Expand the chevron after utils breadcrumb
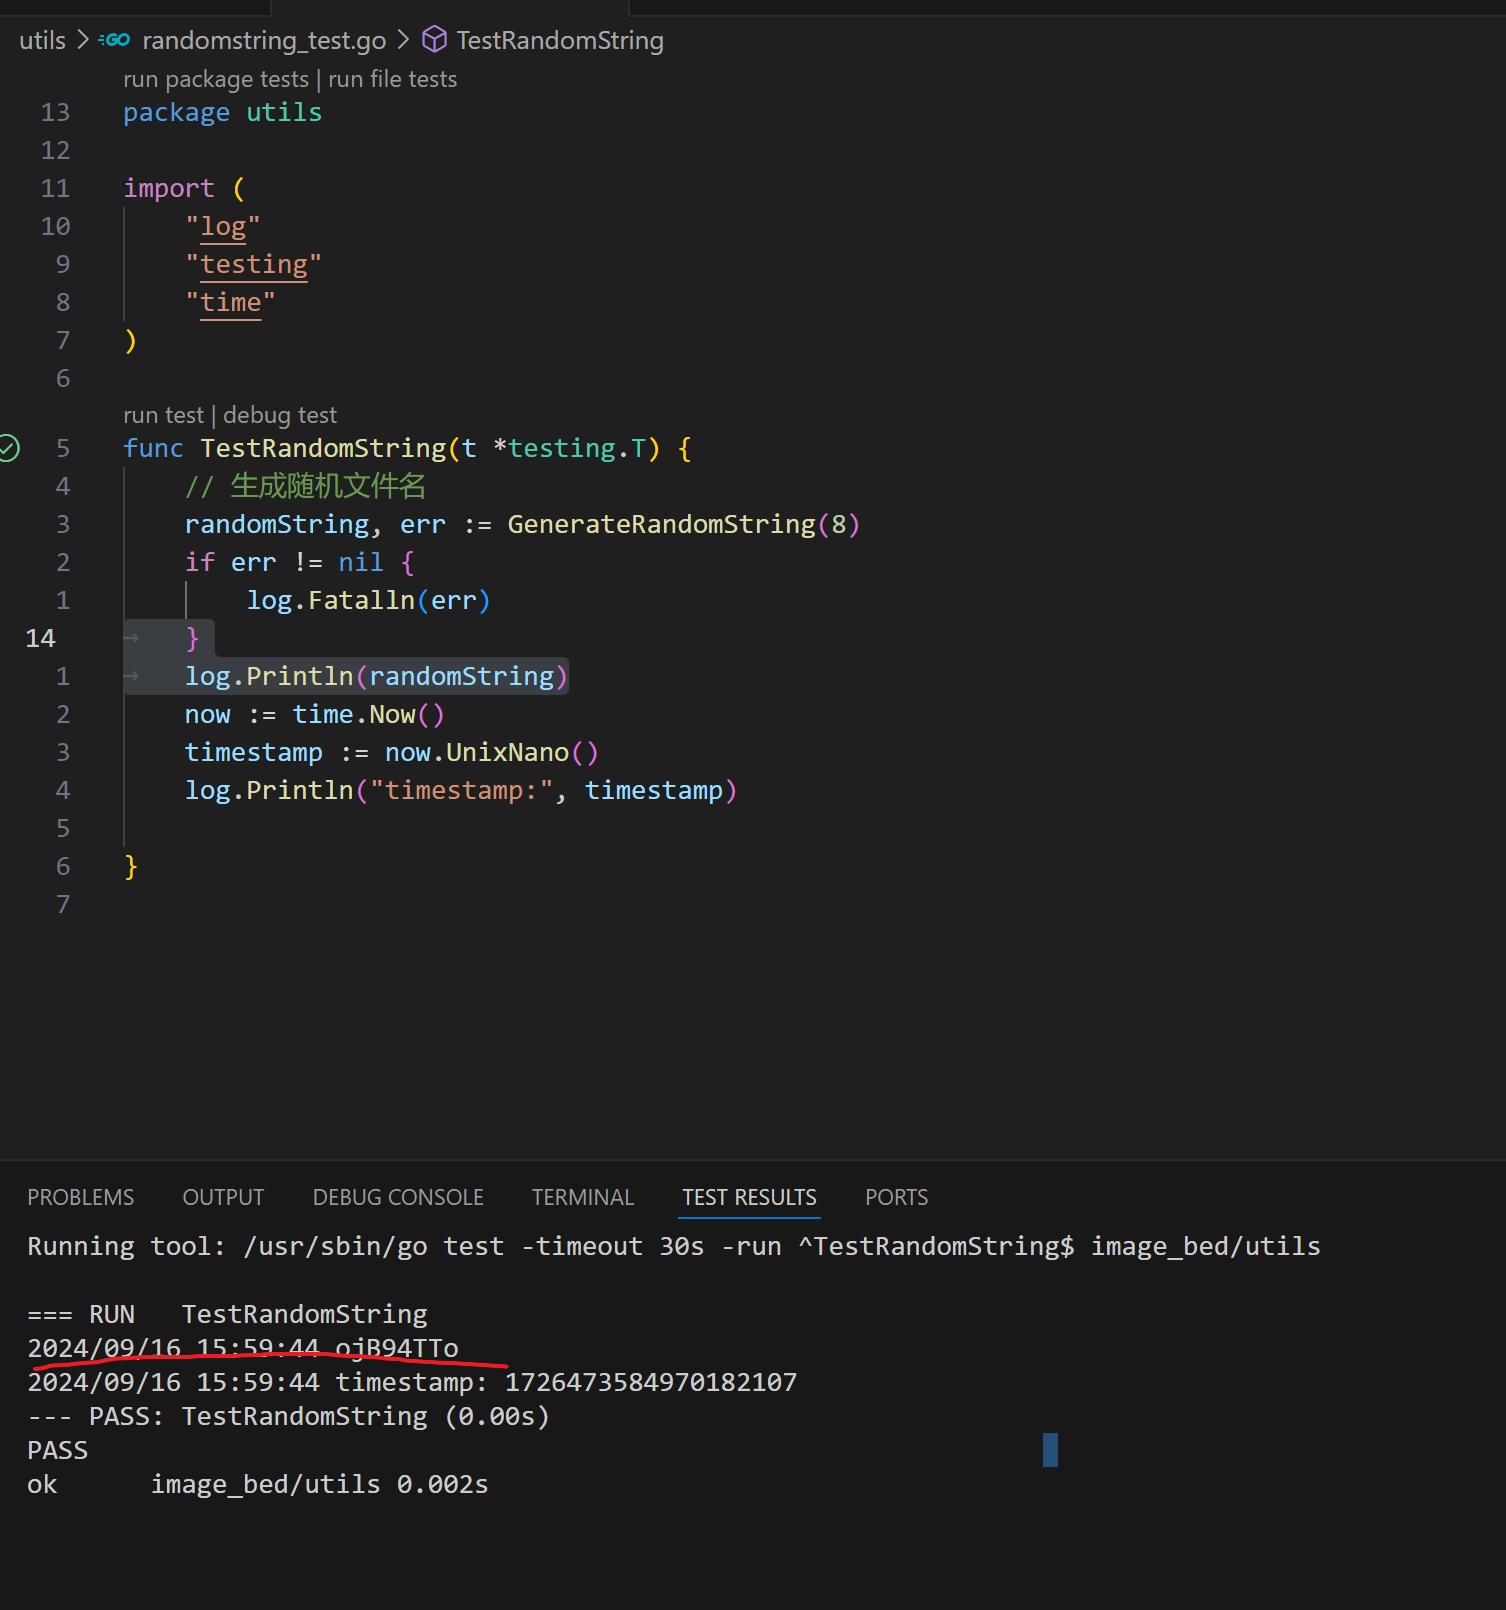1506x1610 pixels. (x=83, y=40)
